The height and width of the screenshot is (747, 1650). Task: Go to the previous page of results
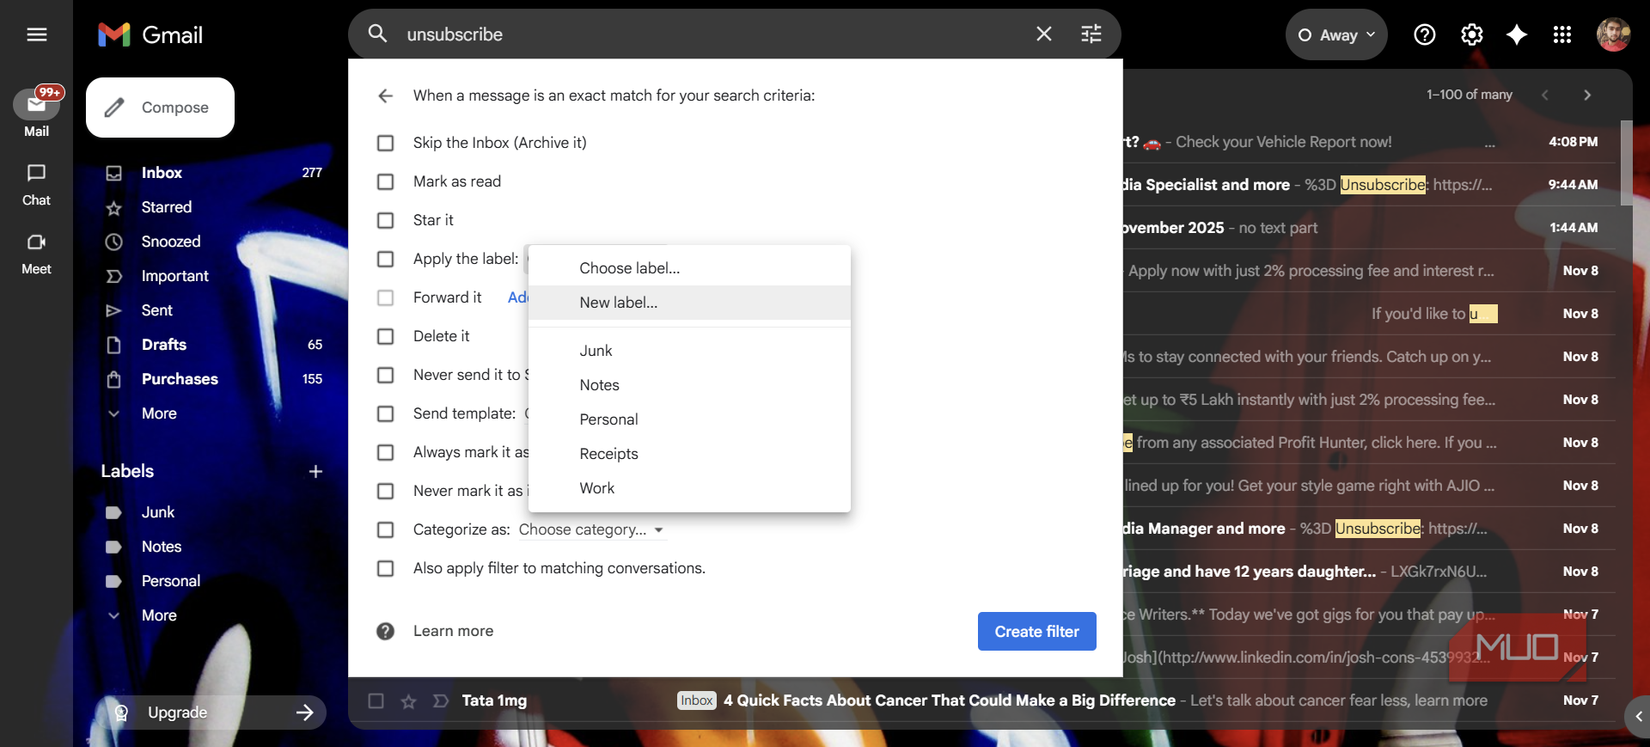(x=1545, y=95)
